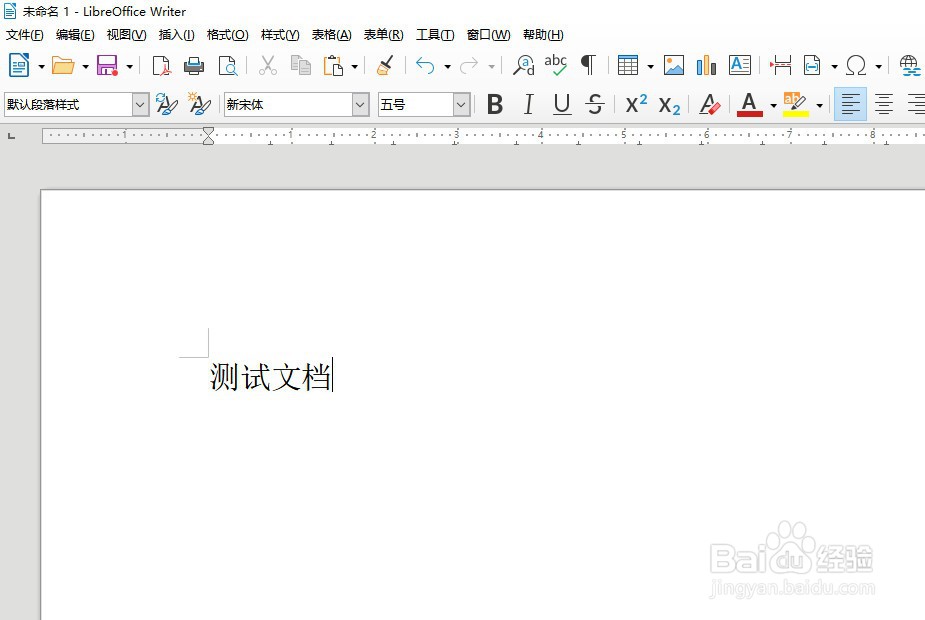Click the Print button

tap(192, 65)
